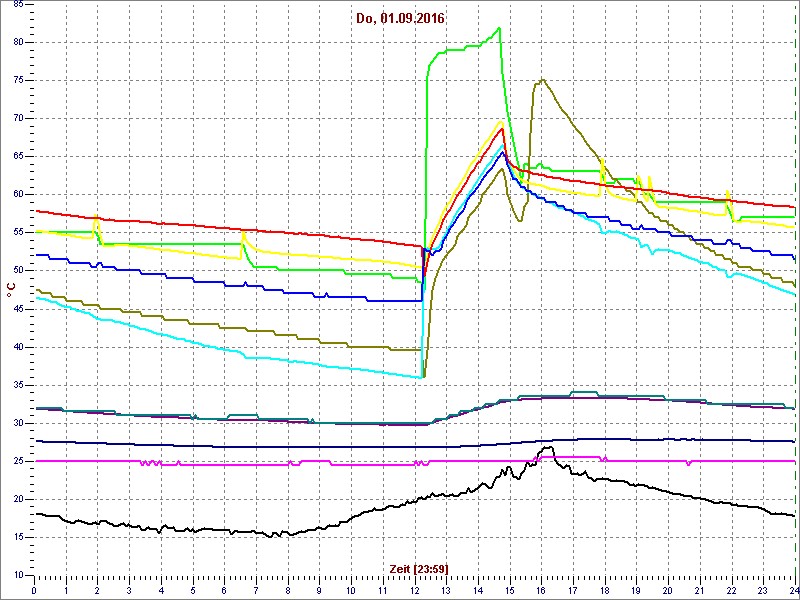This screenshot has height=600, width=800.
Task: Click hour 4 on the time axis
Action: pyautogui.click(x=161, y=591)
